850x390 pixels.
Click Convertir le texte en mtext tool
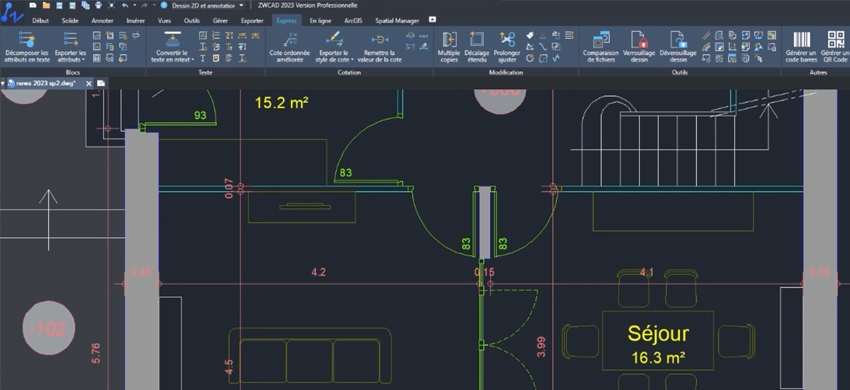[x=172, y=47]
